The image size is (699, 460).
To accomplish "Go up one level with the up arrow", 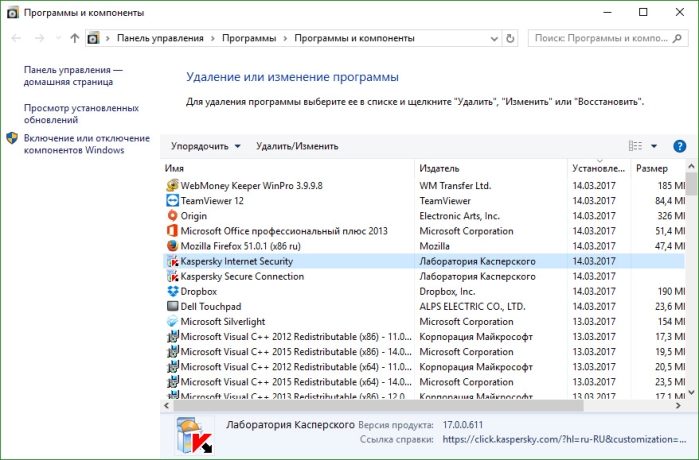I will (x=74, y=38).
